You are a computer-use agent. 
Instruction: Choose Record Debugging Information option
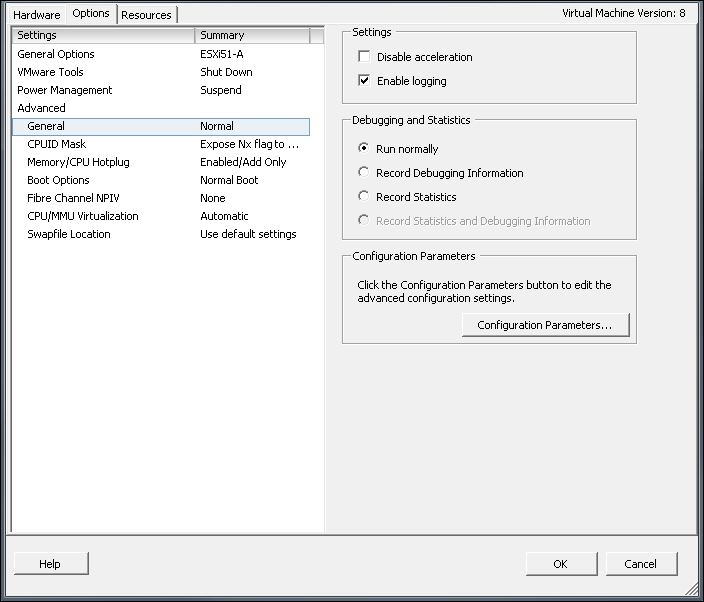(x=364, y=172)
